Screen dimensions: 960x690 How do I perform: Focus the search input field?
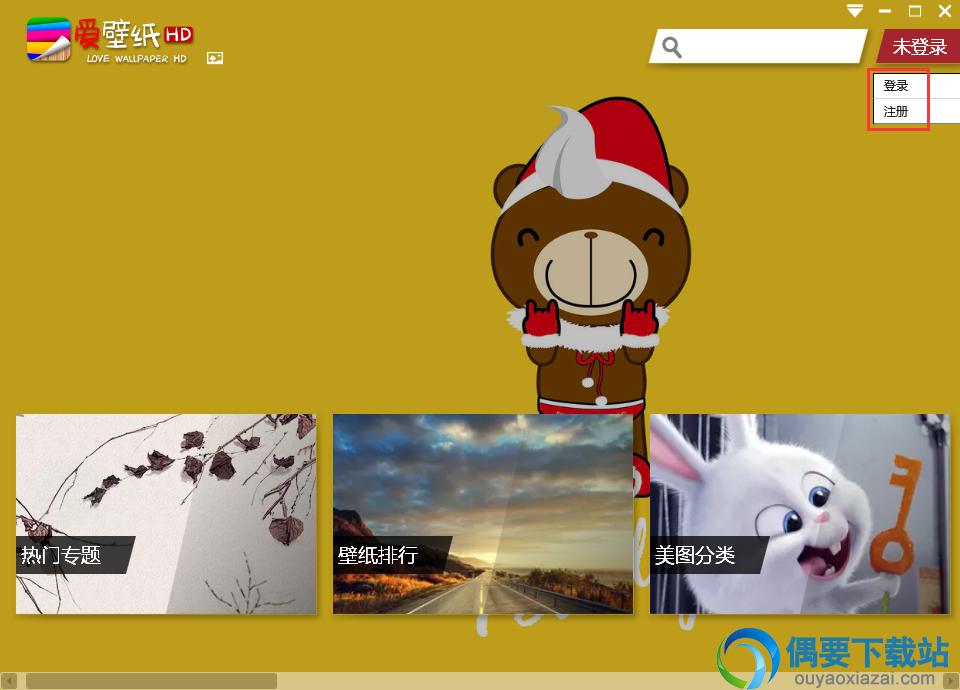759,46
